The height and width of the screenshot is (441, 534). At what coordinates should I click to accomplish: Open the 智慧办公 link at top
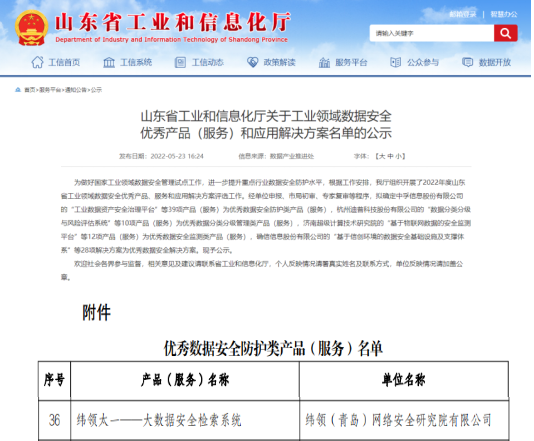(504, 14)
